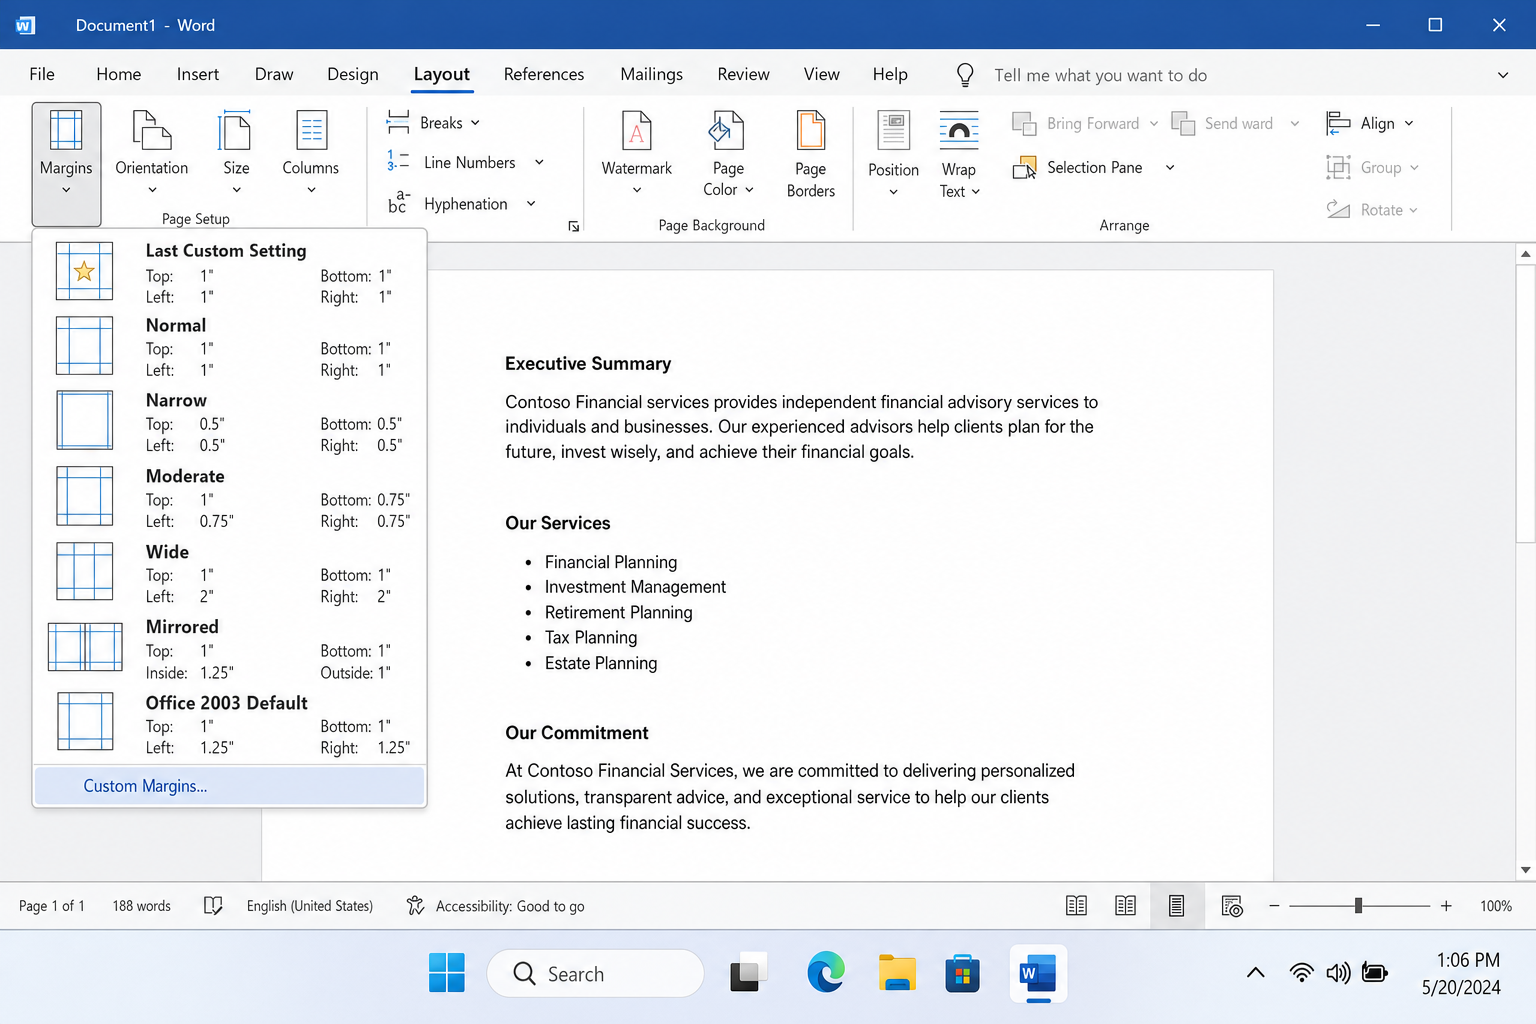Open the spelling and grammar check icon

213,906
